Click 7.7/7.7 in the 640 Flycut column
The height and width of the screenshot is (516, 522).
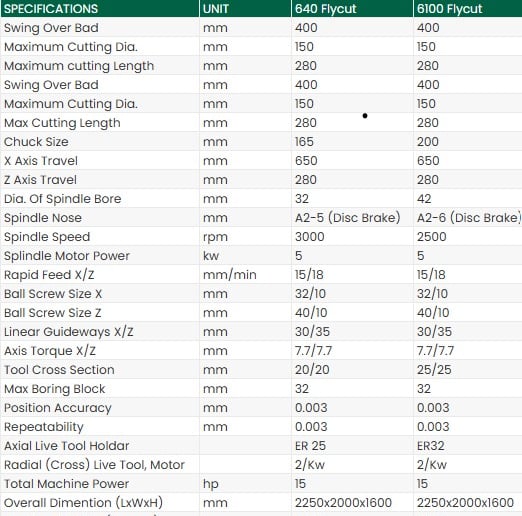coord(313,351)
